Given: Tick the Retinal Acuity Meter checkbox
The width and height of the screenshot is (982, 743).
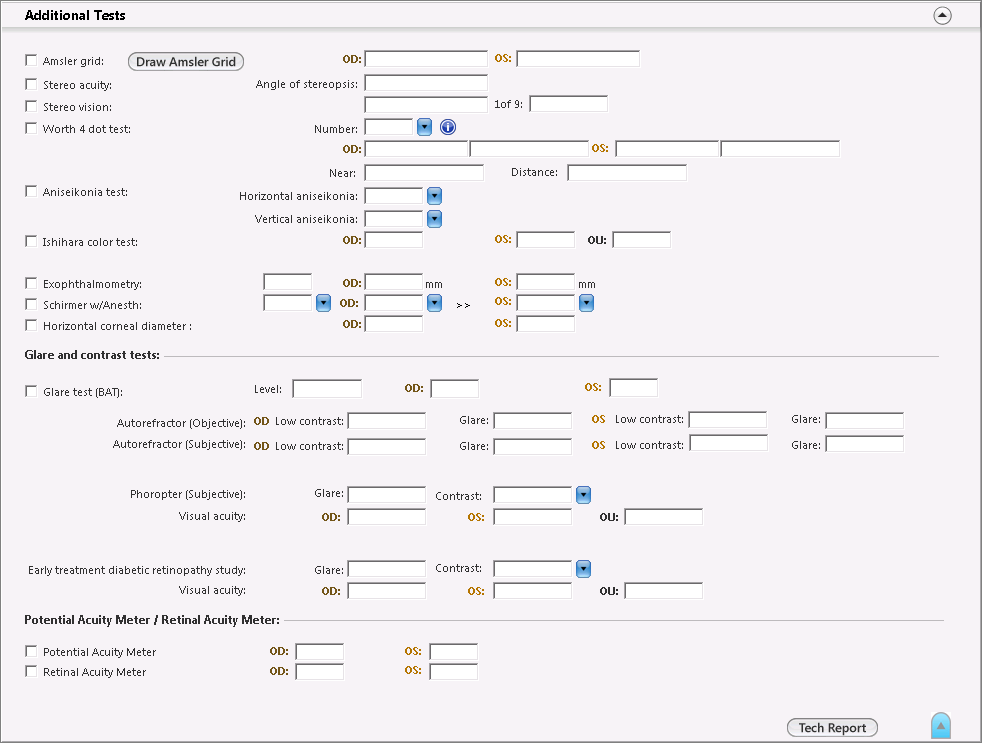Looking at the screenshot, I should pyautogui.click(x=31, y=672).
